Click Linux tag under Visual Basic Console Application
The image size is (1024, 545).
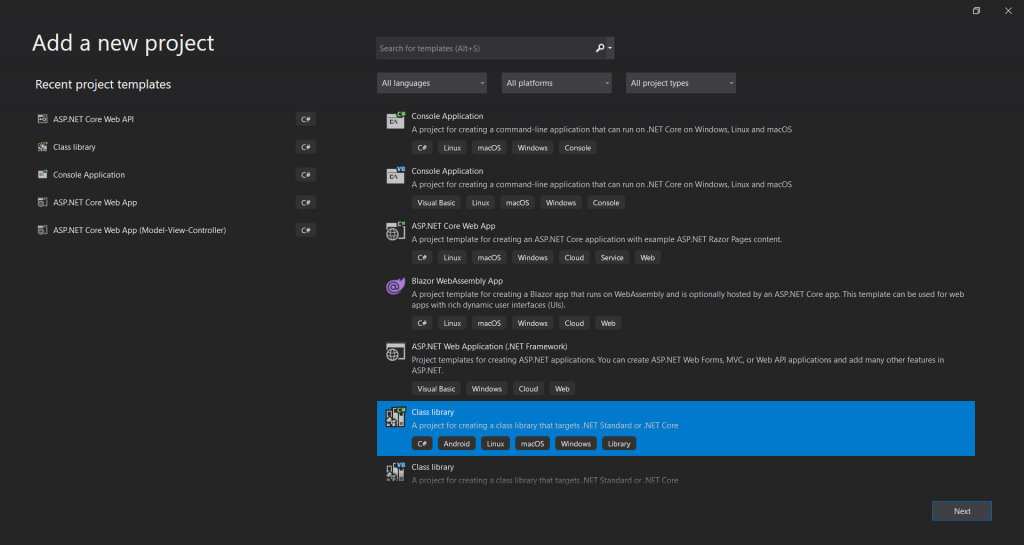pos(481,203)
